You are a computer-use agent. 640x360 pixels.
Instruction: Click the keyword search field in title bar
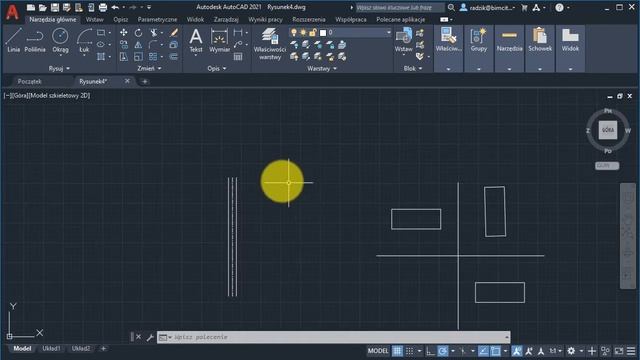[x=400, y=7]
